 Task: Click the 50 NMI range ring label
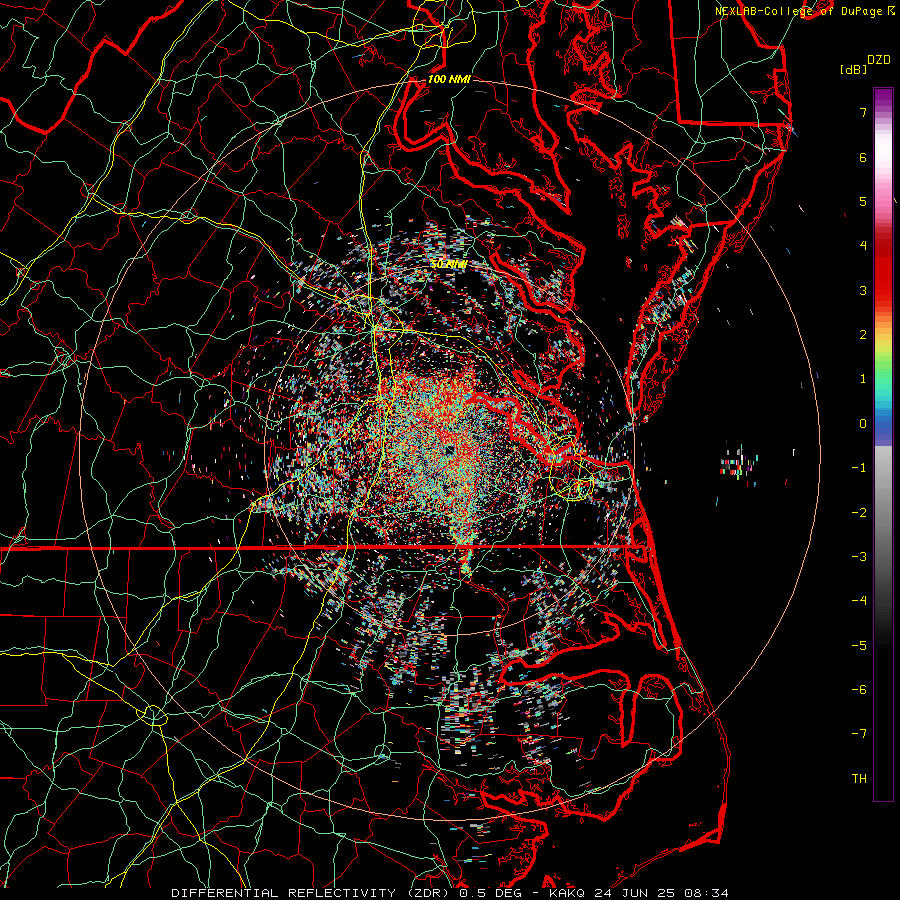point(449,264)
